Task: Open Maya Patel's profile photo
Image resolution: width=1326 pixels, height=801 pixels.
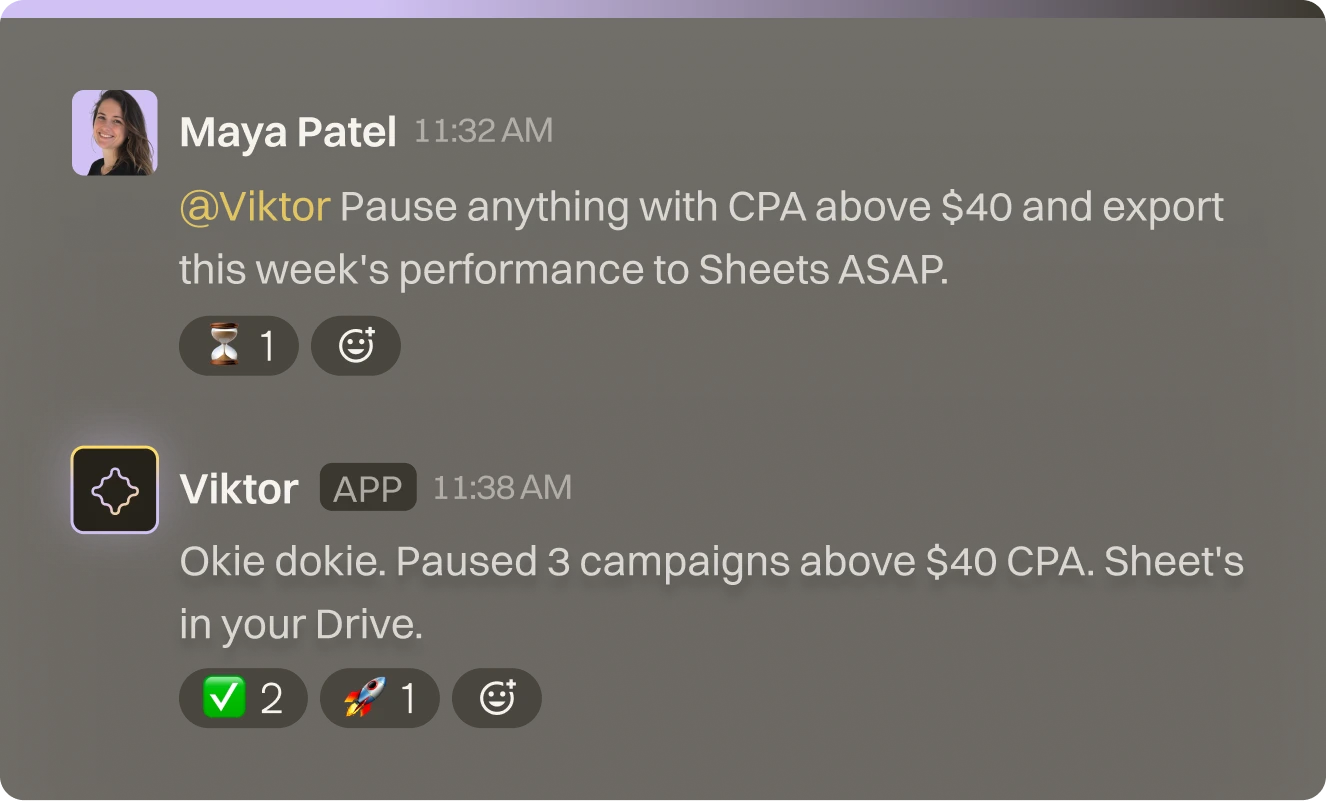Action: click(x=115, y=133)
